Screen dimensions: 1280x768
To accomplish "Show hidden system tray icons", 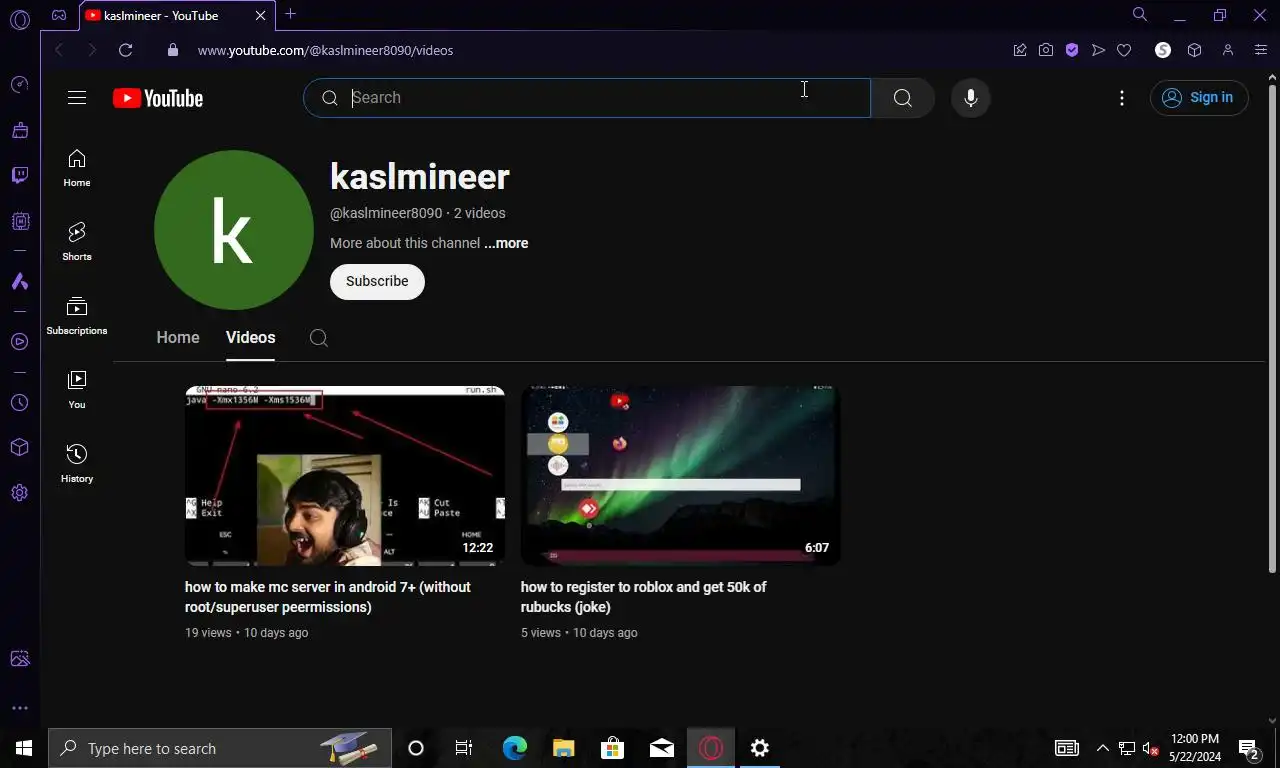I will (x=1102, y=748).
